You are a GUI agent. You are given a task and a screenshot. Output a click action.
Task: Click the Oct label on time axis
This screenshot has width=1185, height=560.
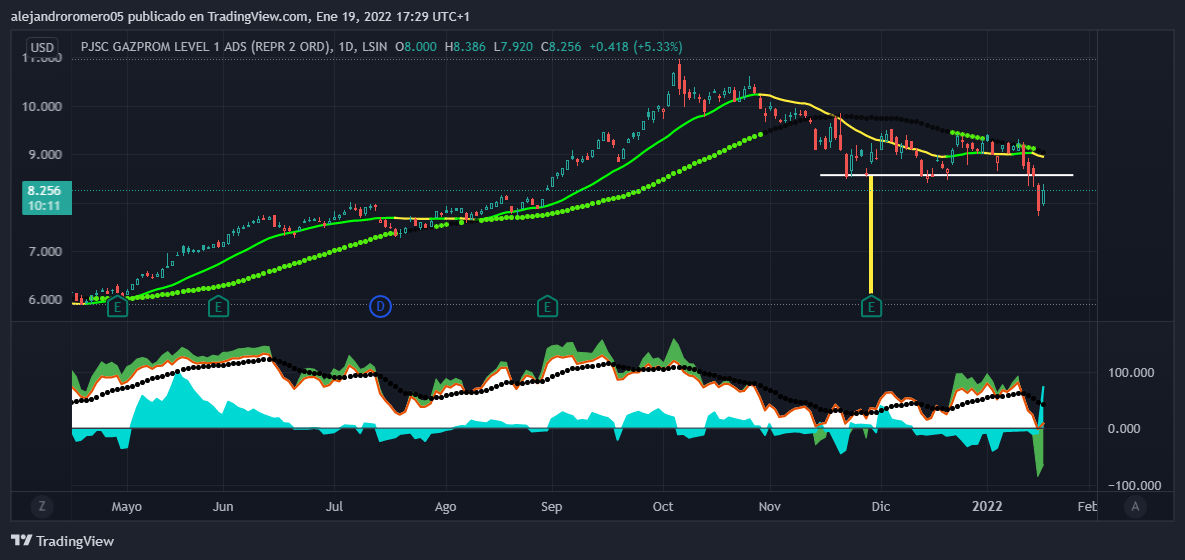click(x=664, y=506)
